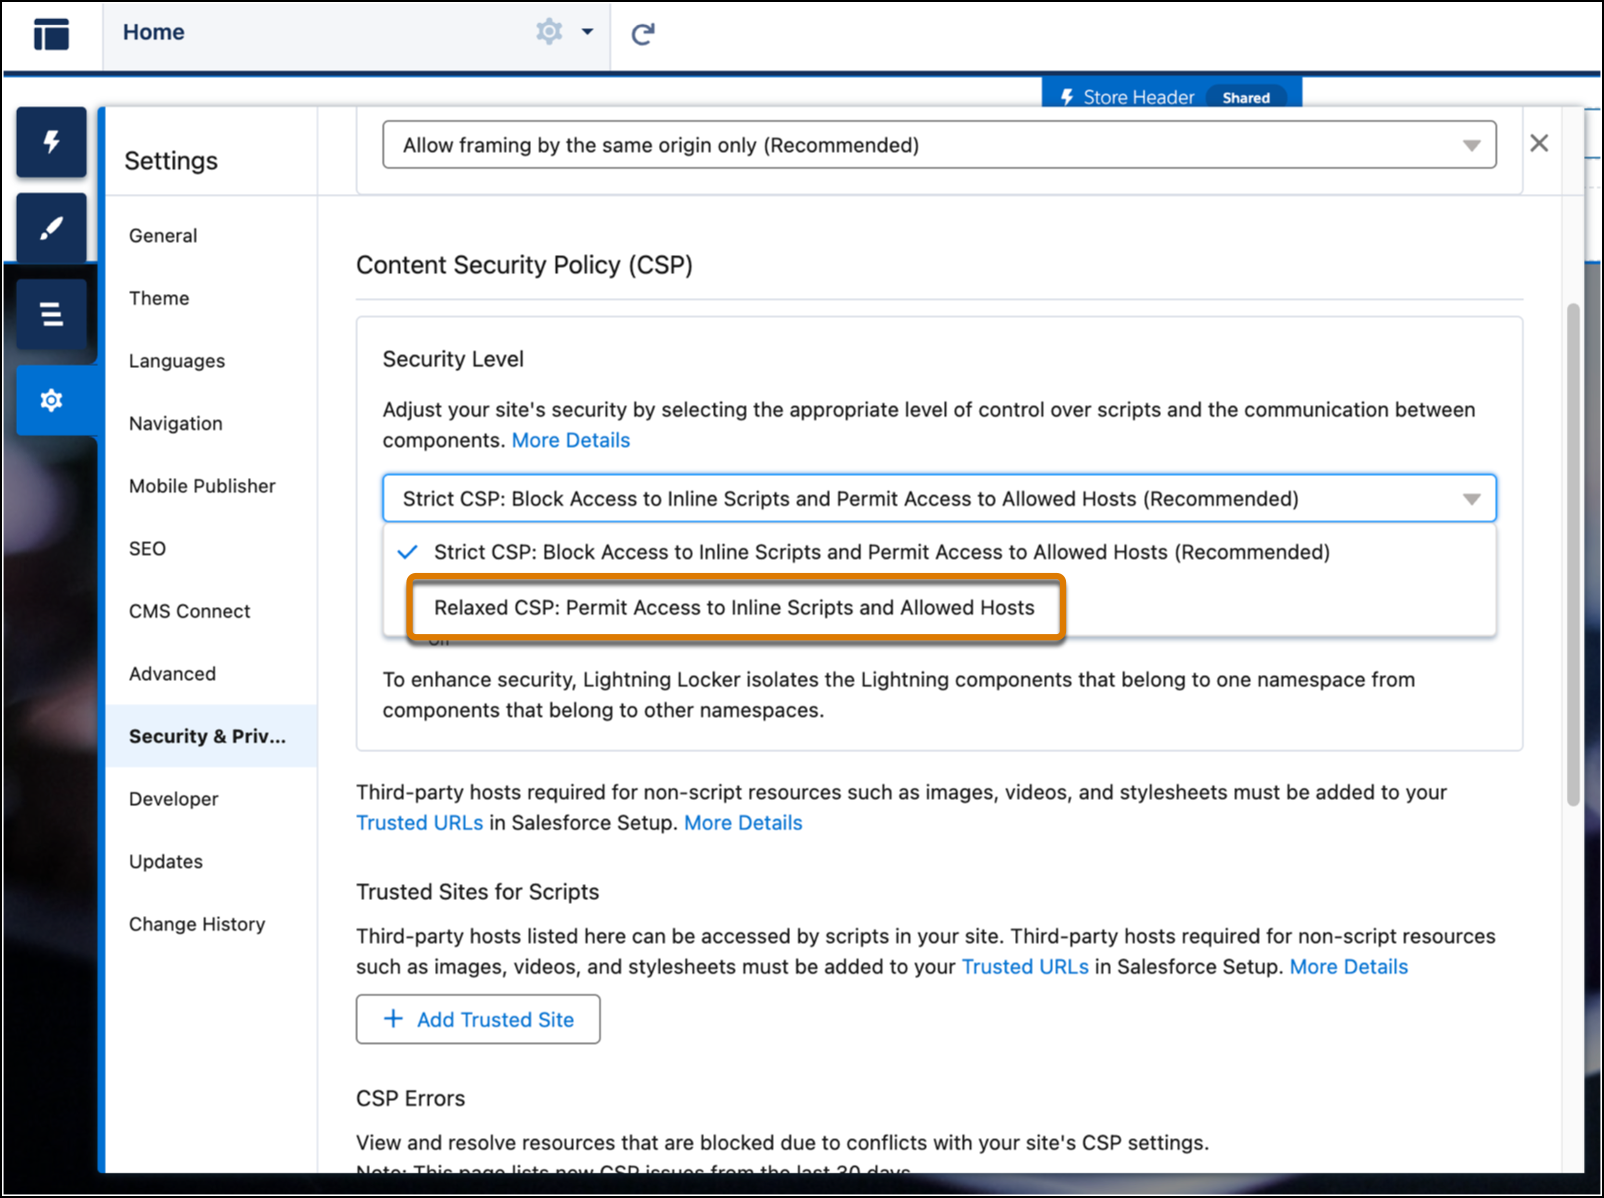The image size is (1604, 1198).
Task: Click More Details link in Trusted Sites section
Action: 1349,967
